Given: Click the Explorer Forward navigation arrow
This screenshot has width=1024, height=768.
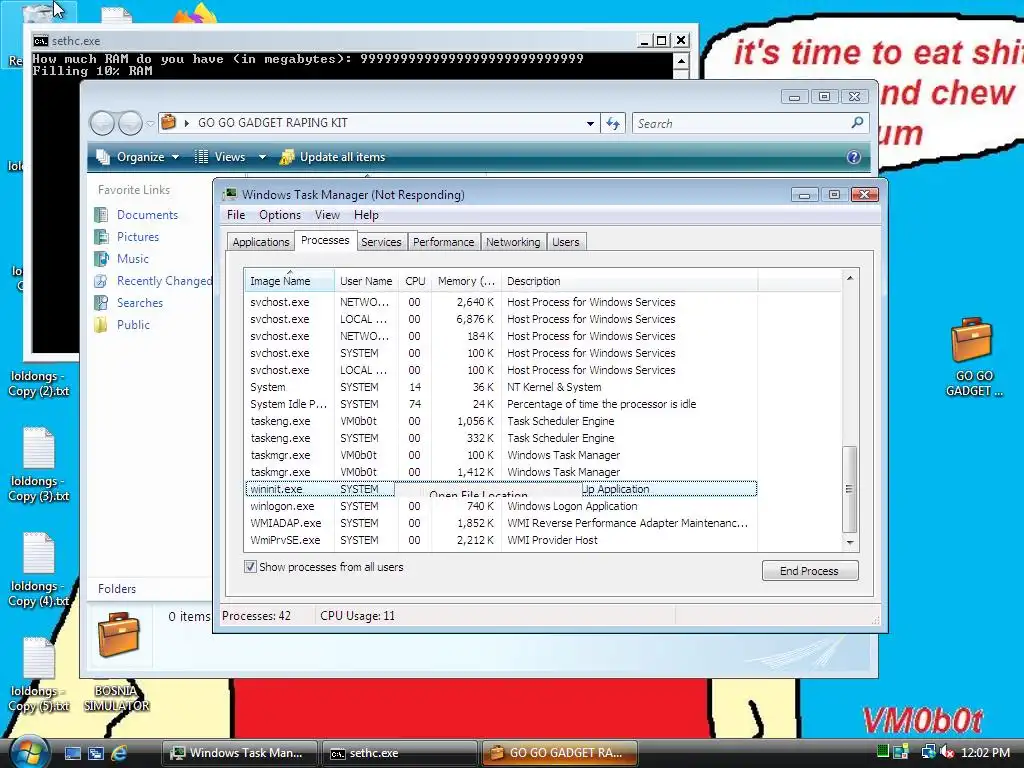Looking at the screenshot, I should pyautogui.click(x=130, y=123).
